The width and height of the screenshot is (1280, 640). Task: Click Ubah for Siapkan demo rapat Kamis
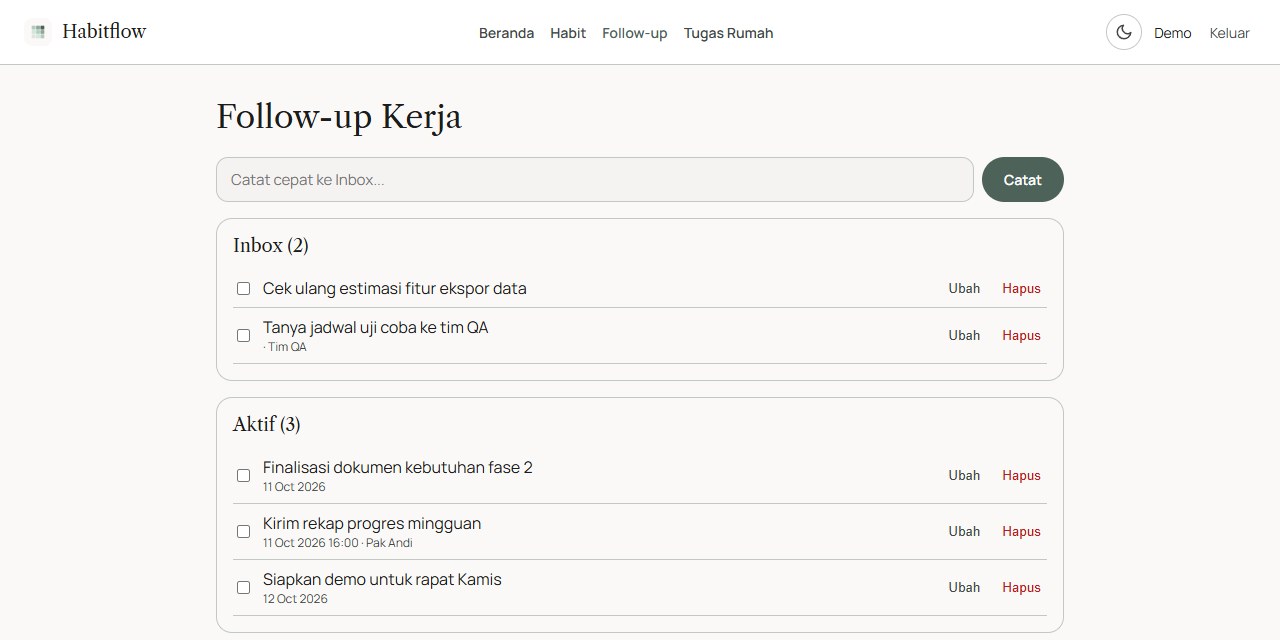[964, 587]
